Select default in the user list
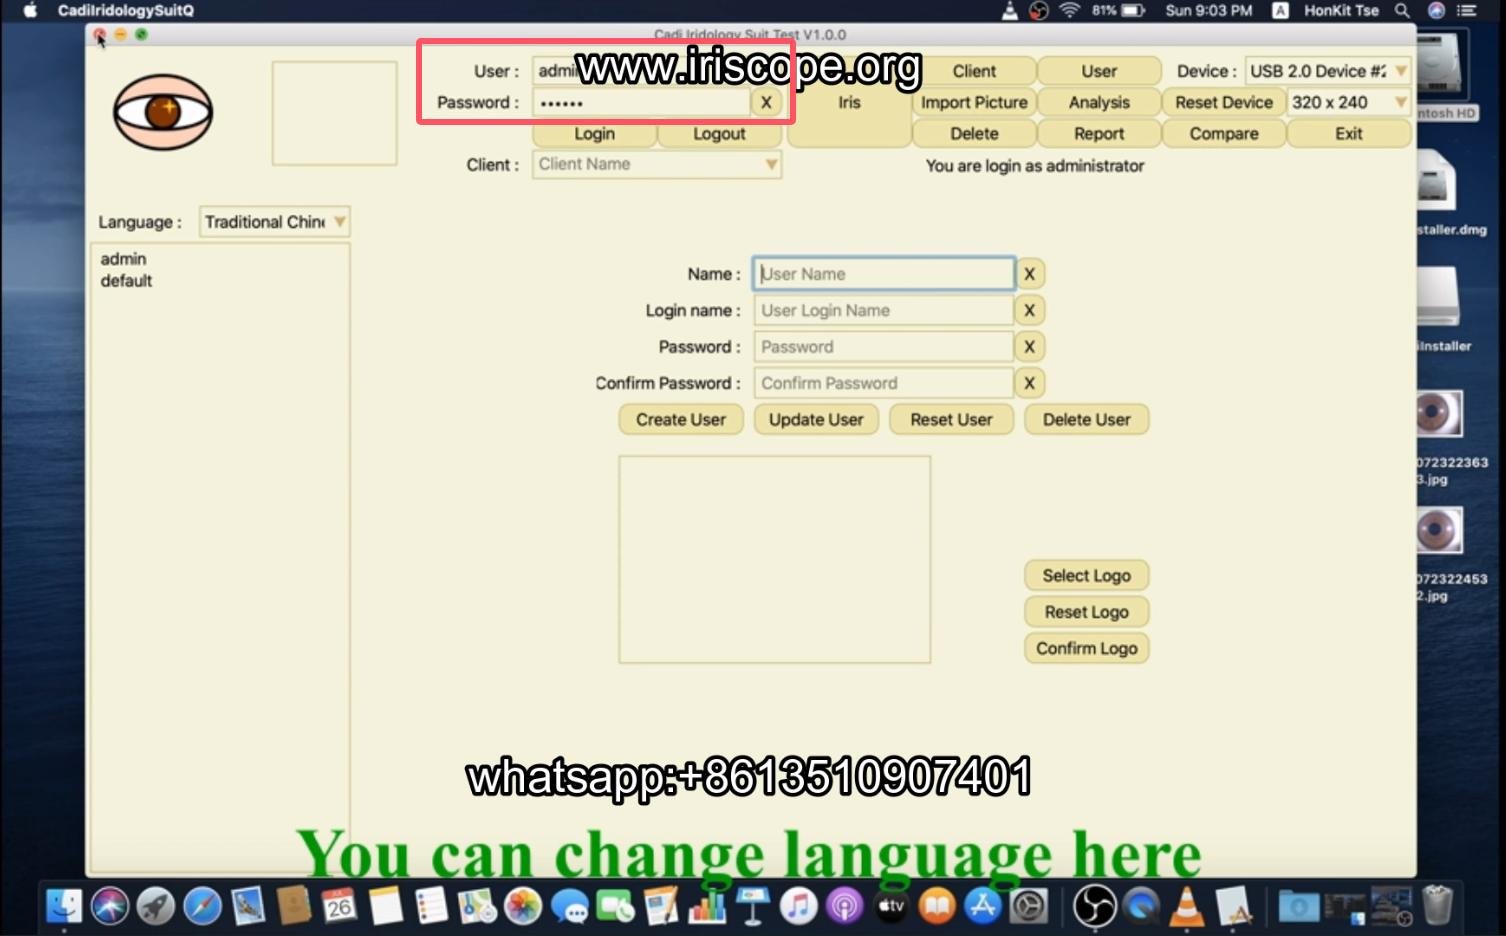This screenshot has height=936, width=1506. coord(126,281)
